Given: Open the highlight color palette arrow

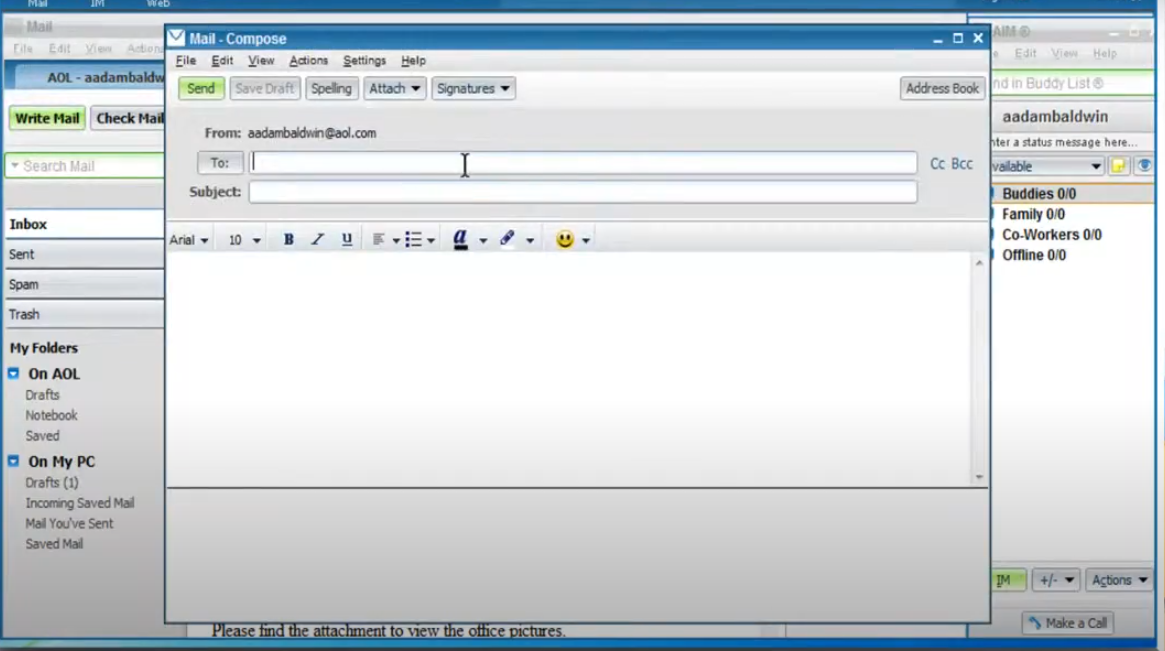Looking at the screenshot, I should click(x=530, y=241).
